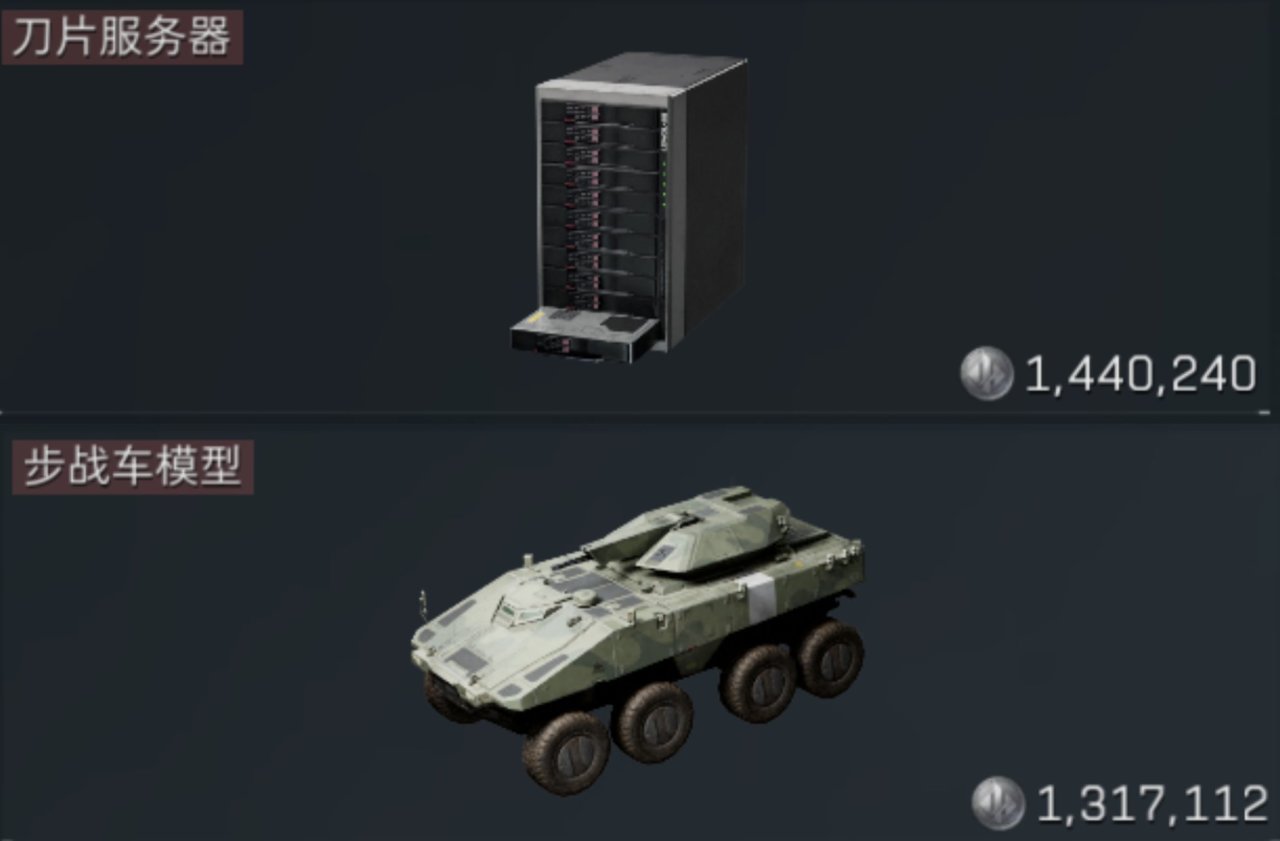The height and width of the screenshot is (841, 1280).
Task: Click the 1,317,112 price value
Action: pos(1152,804)
